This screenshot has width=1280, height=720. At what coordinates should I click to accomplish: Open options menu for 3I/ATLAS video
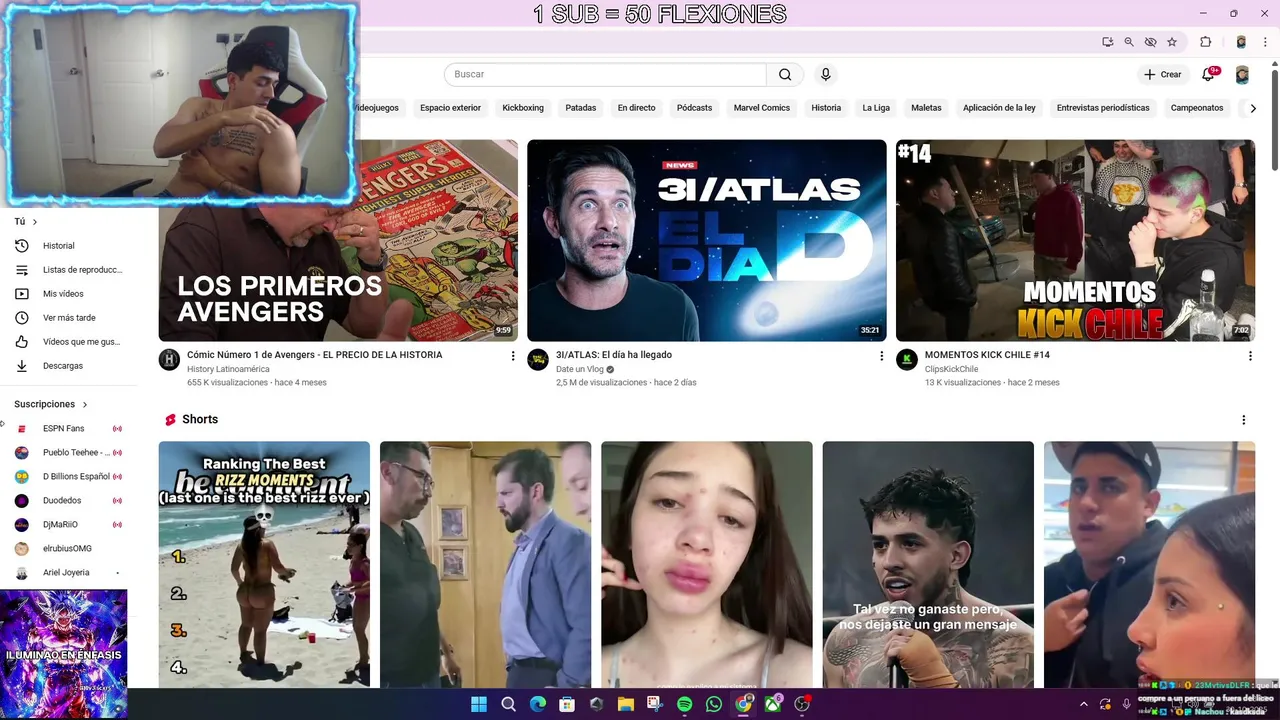click(881, 356)
